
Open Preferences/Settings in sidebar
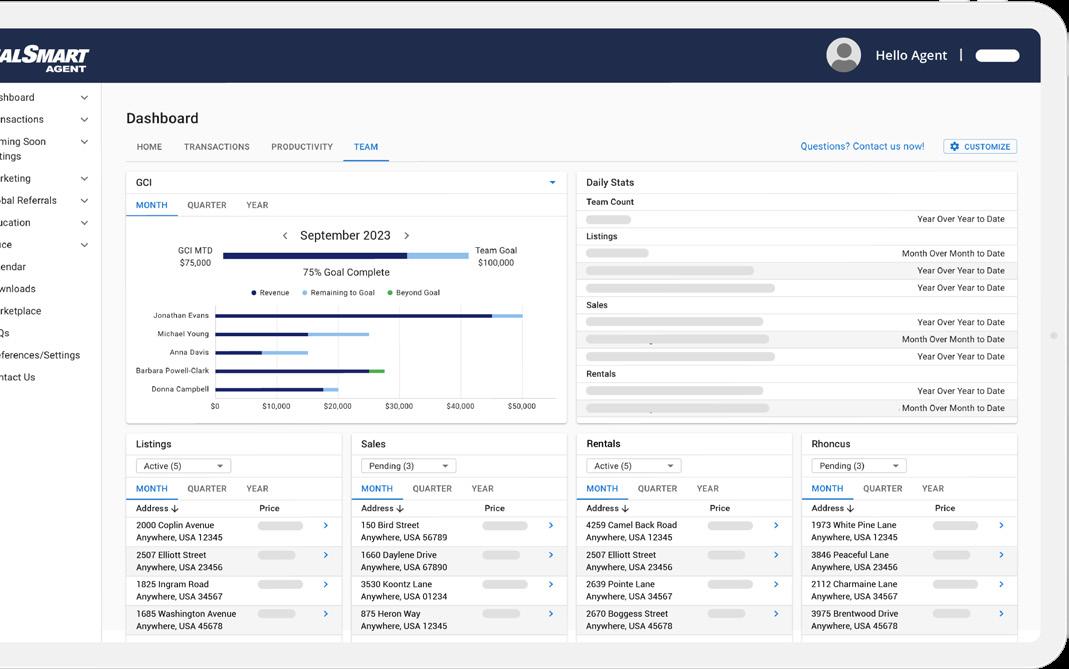(x=40, y=355)
